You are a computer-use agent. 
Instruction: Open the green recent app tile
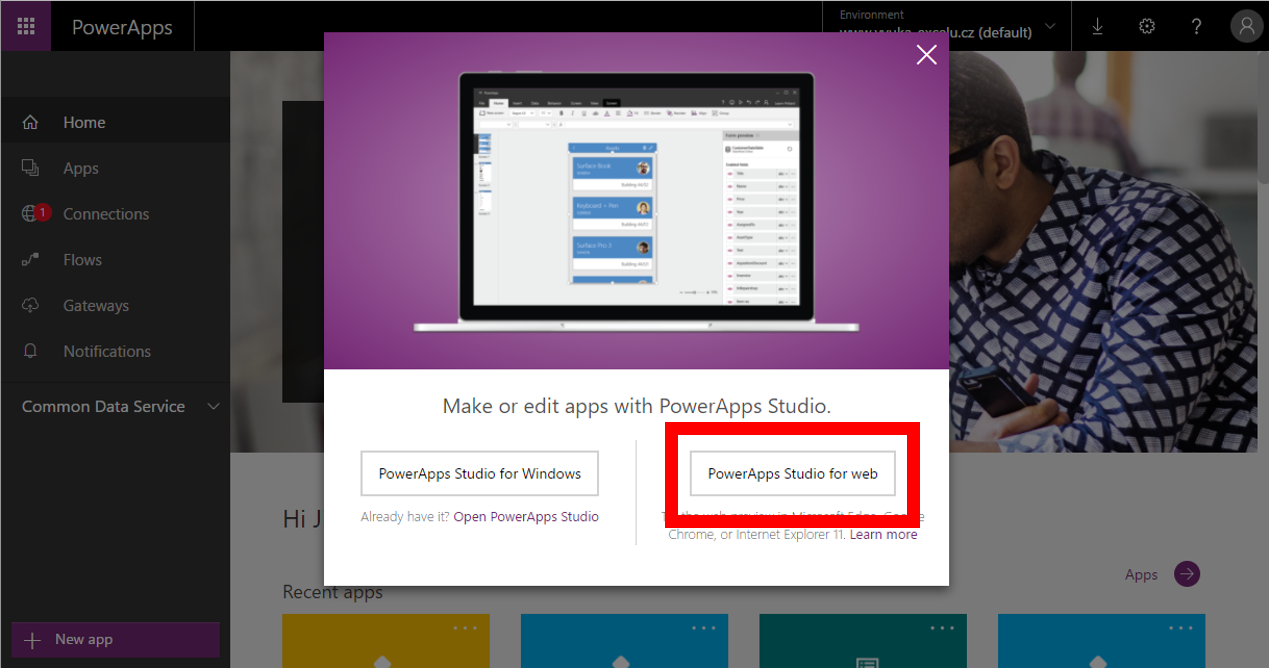pyautogui.click(x=863, y=641)
